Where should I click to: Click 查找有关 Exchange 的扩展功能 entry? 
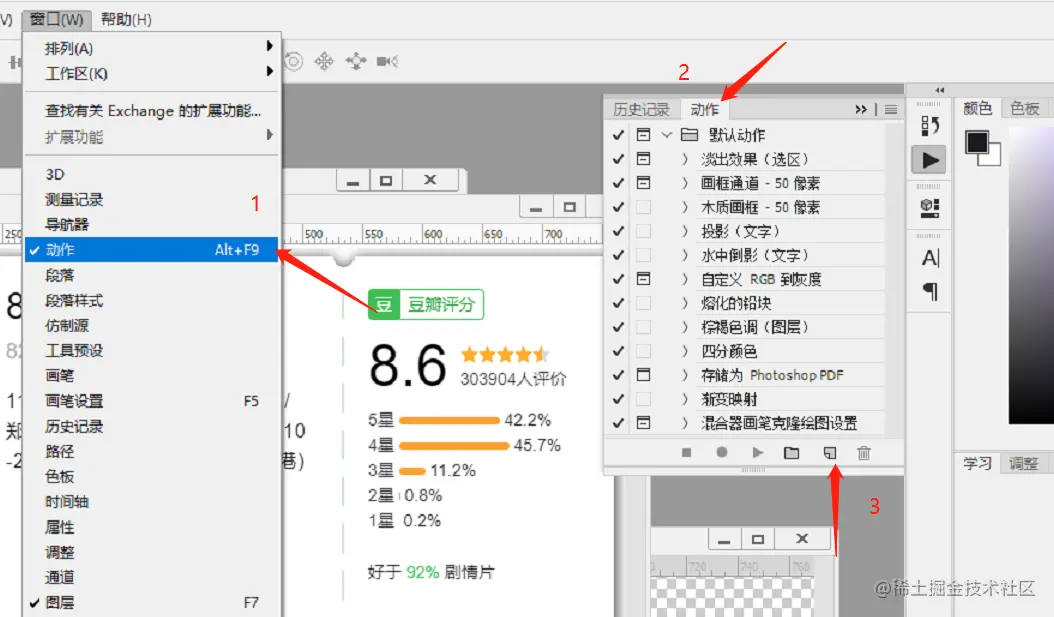[151, 111]
